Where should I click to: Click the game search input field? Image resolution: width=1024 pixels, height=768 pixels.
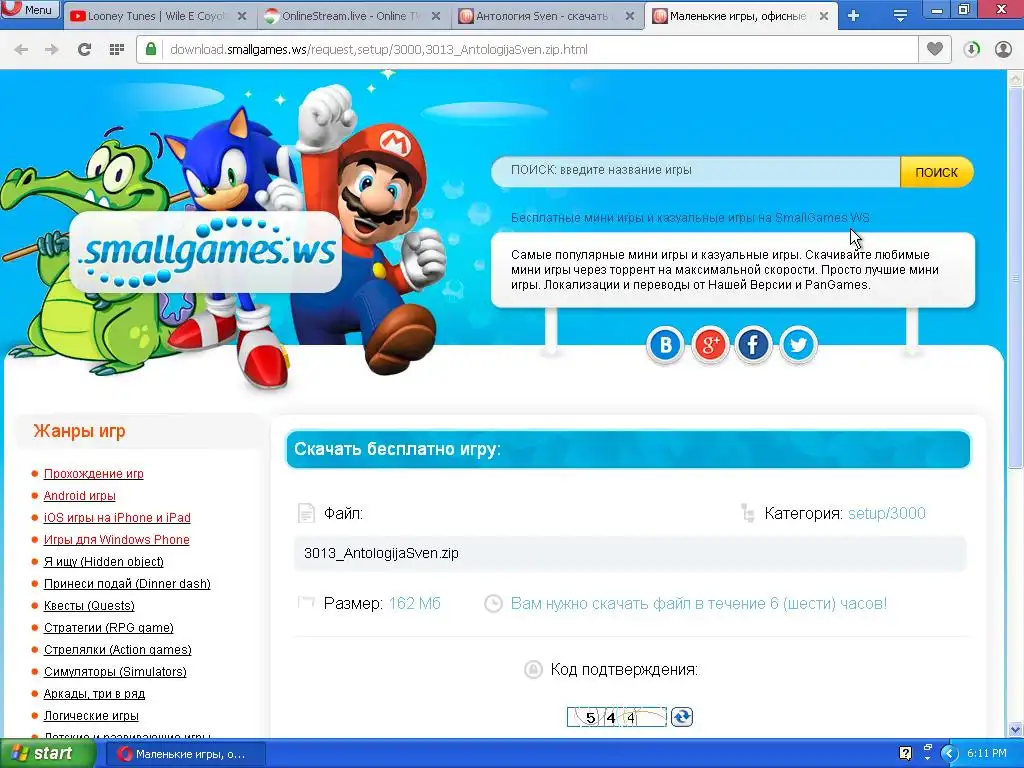pyautogui.click(x=696, y=170)
